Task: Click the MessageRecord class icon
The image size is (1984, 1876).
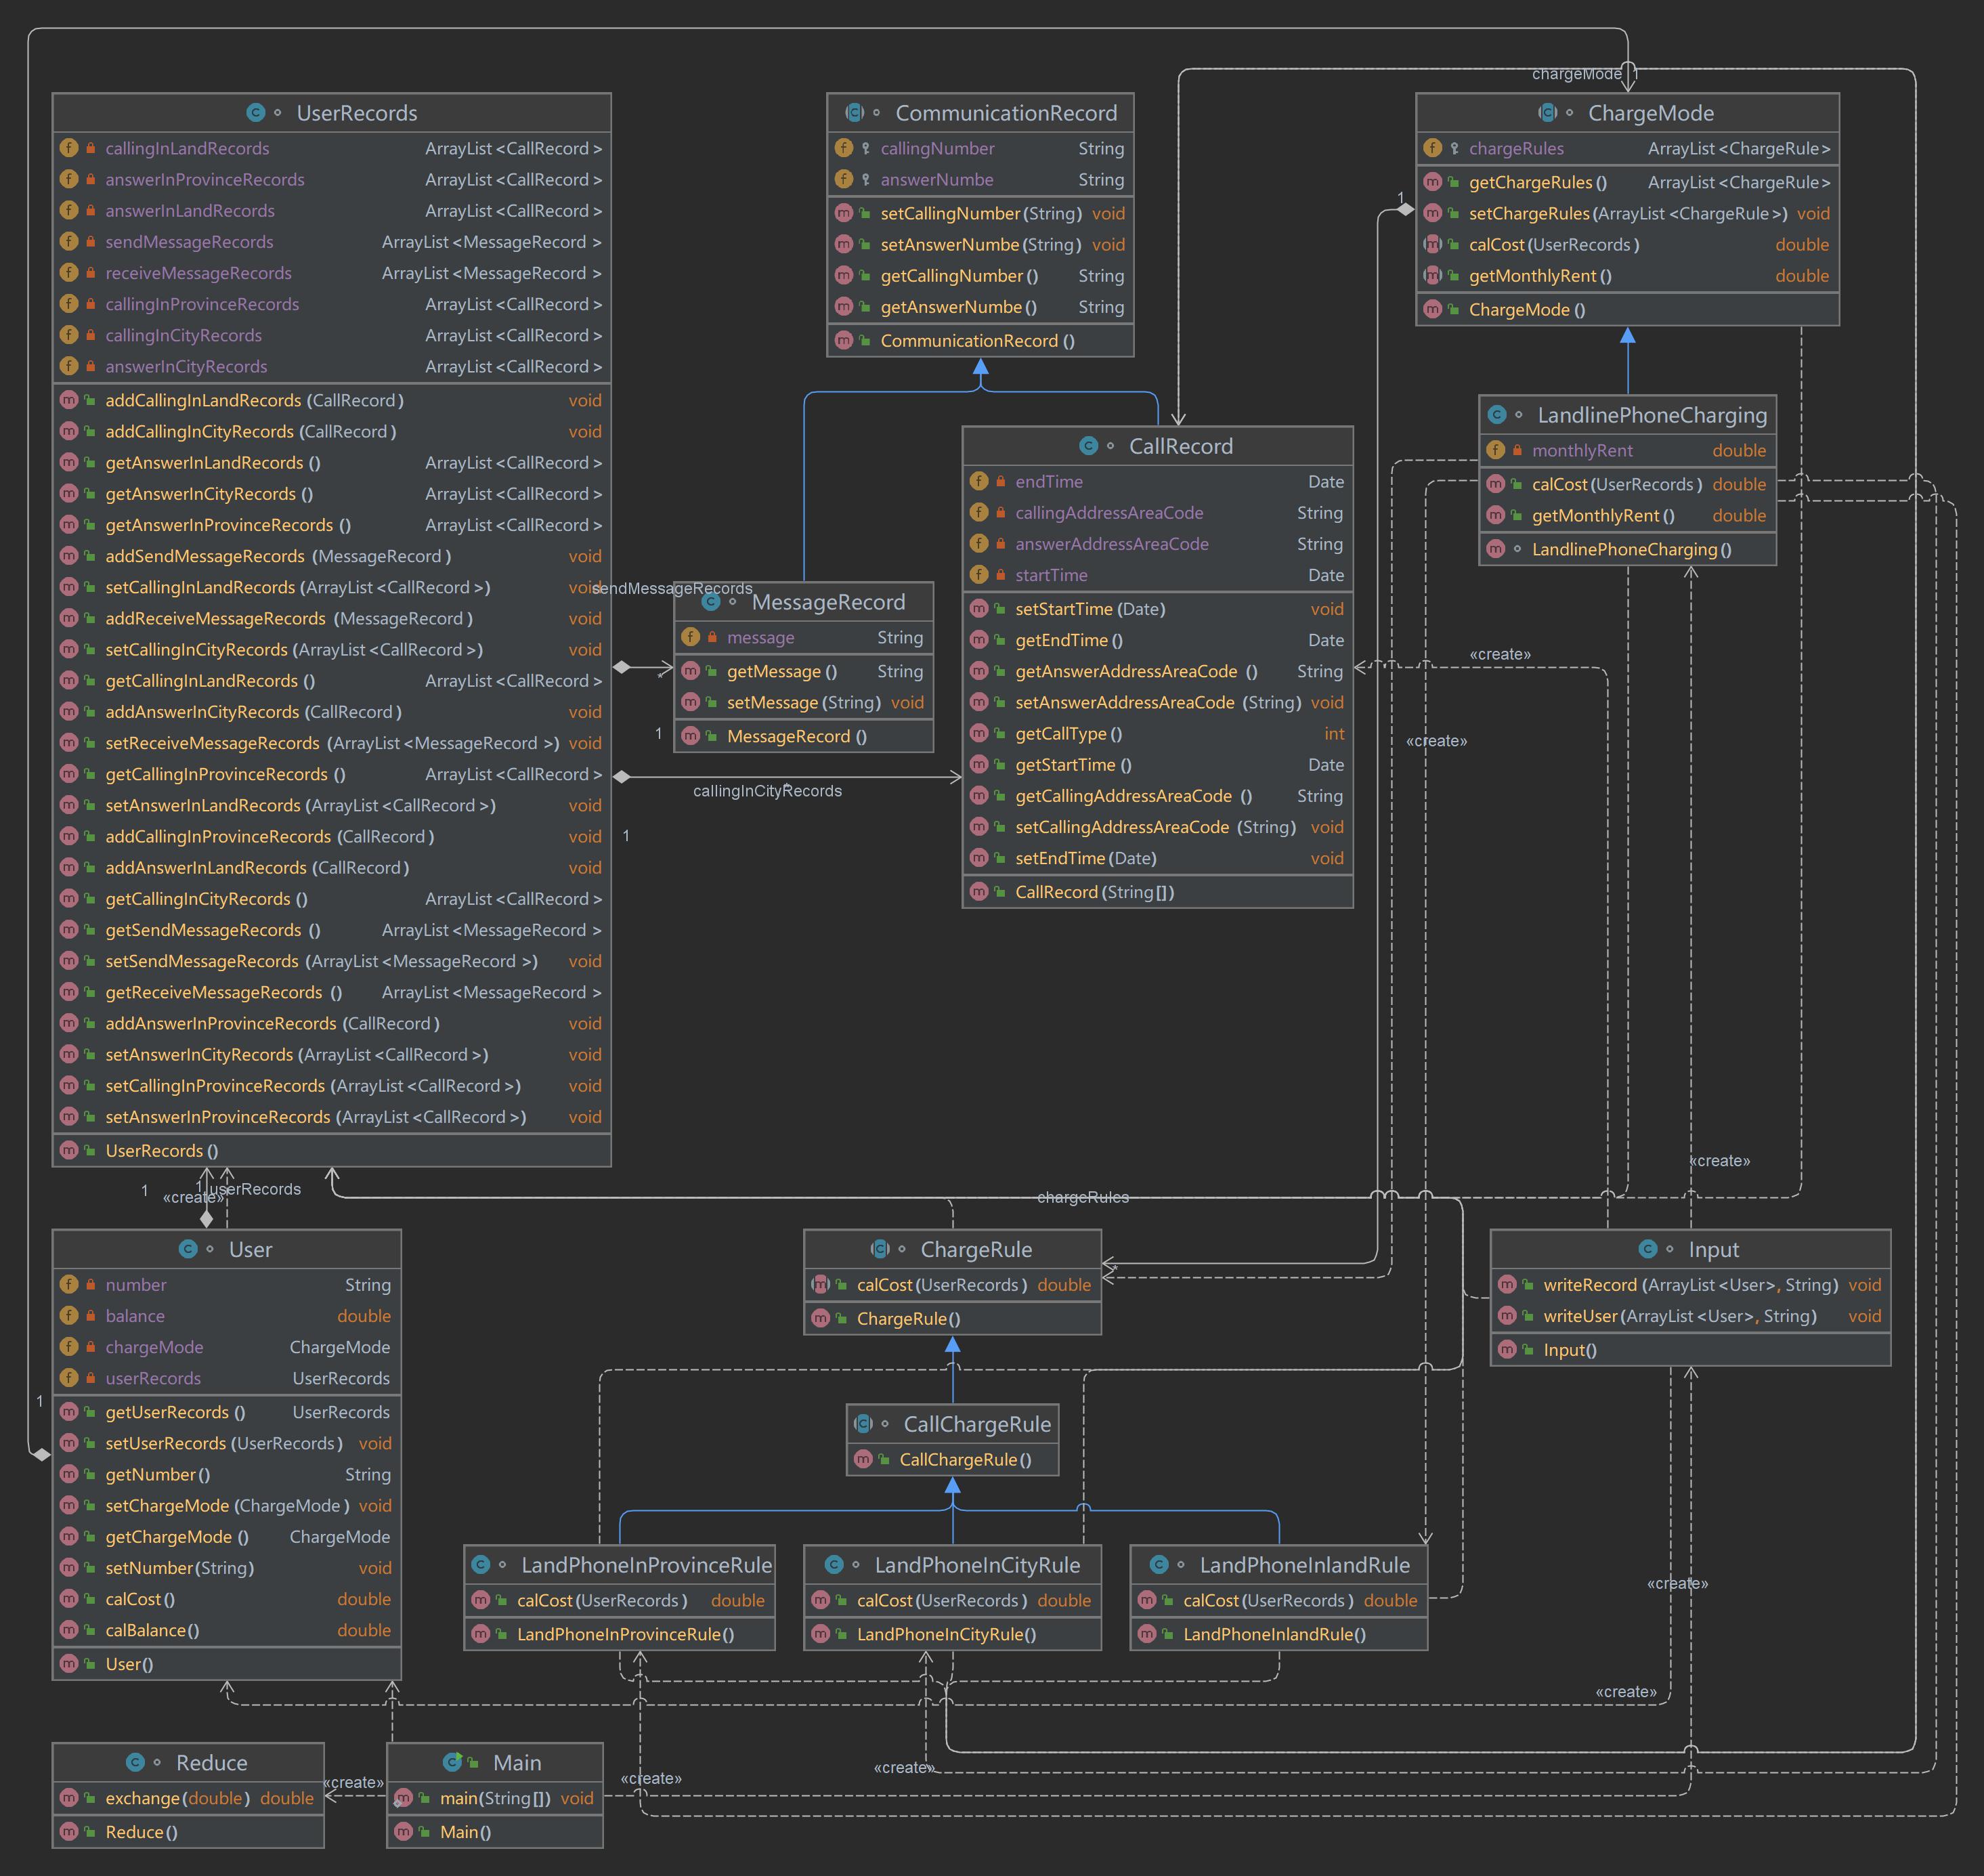Action: 711,602
